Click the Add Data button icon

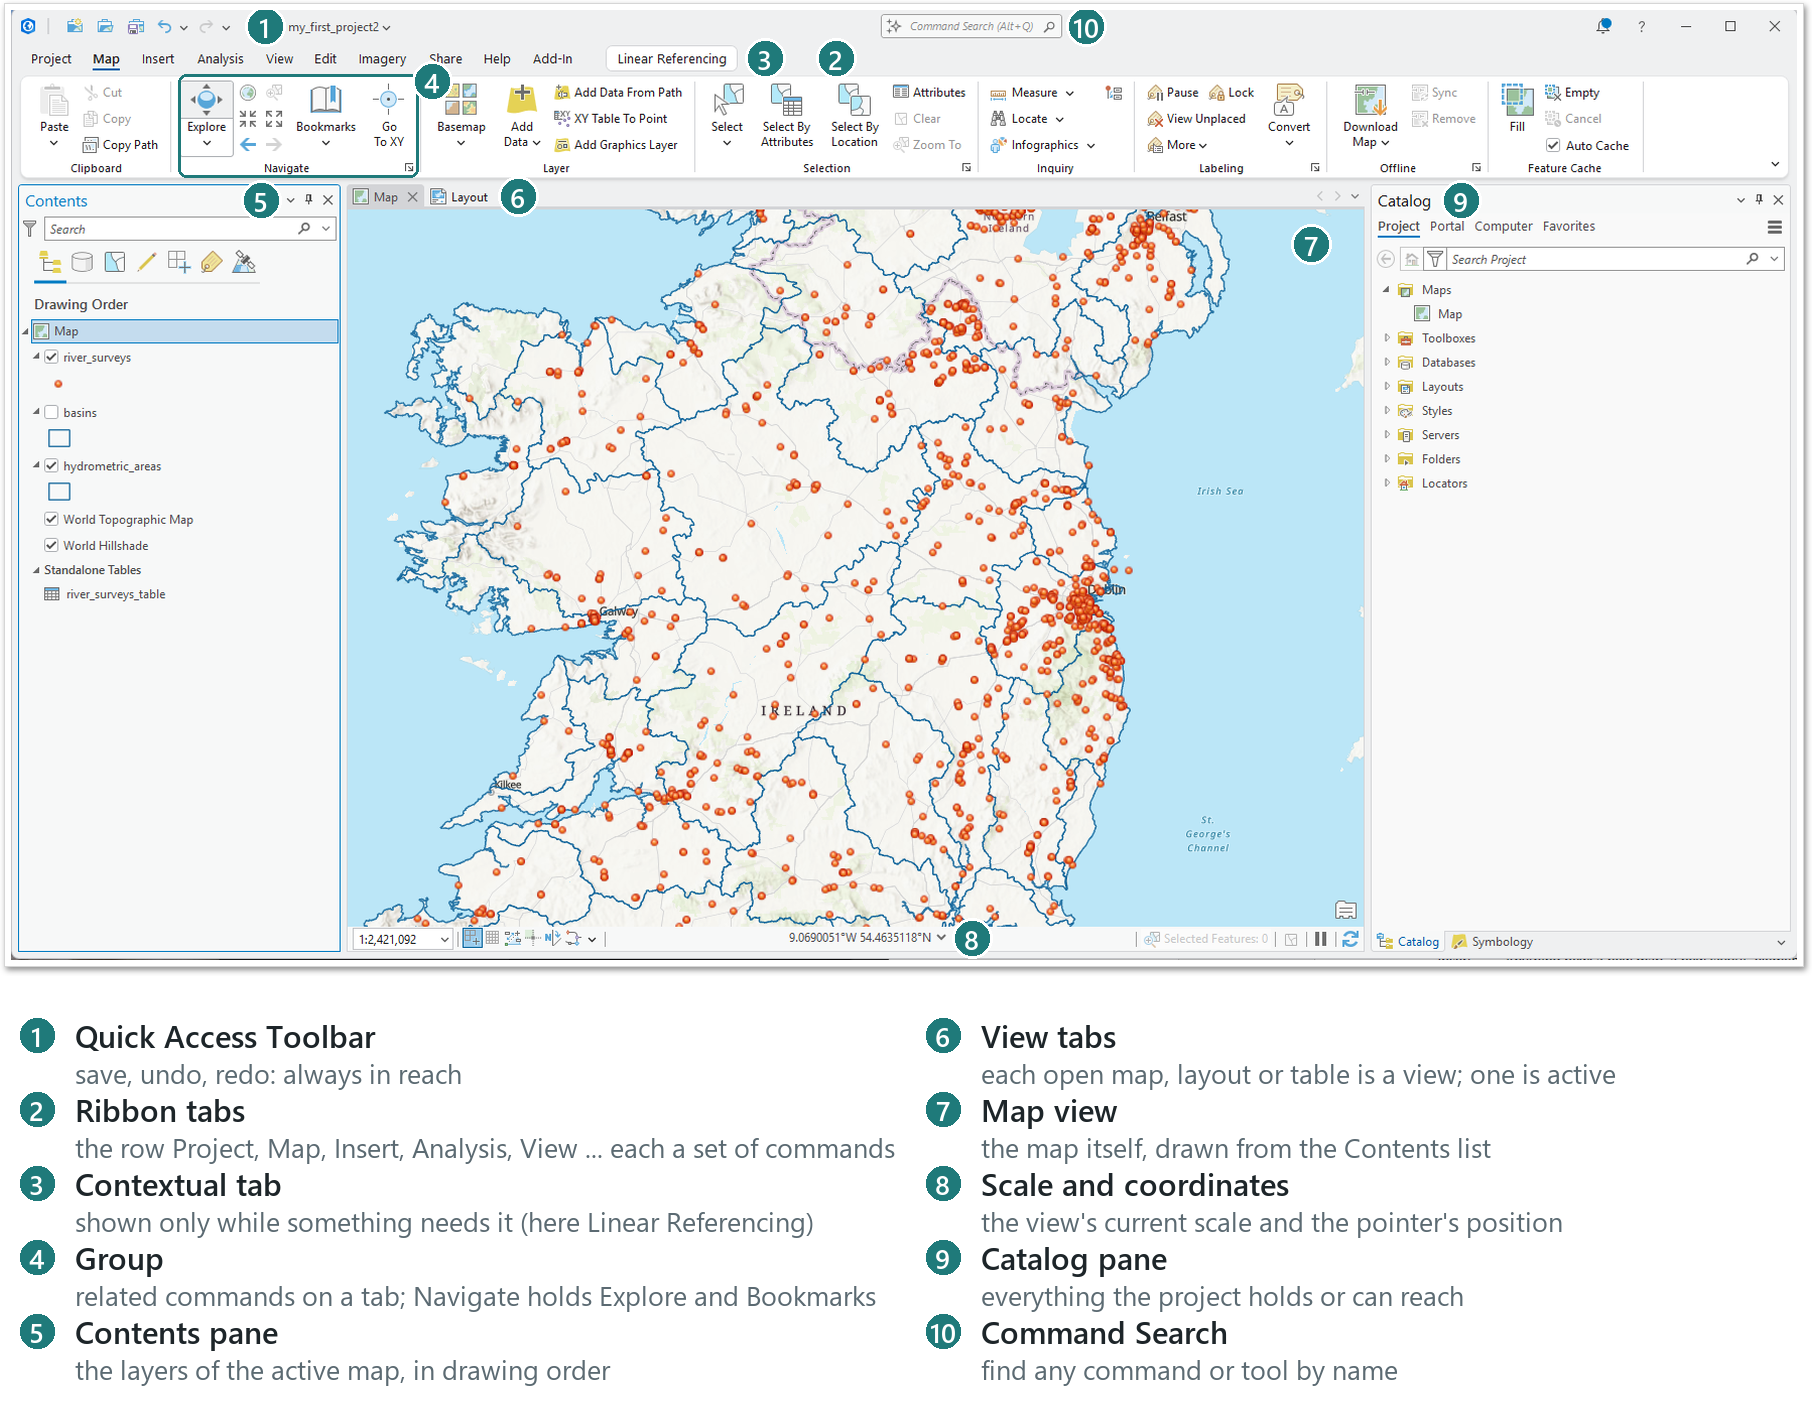coord(521,99)
